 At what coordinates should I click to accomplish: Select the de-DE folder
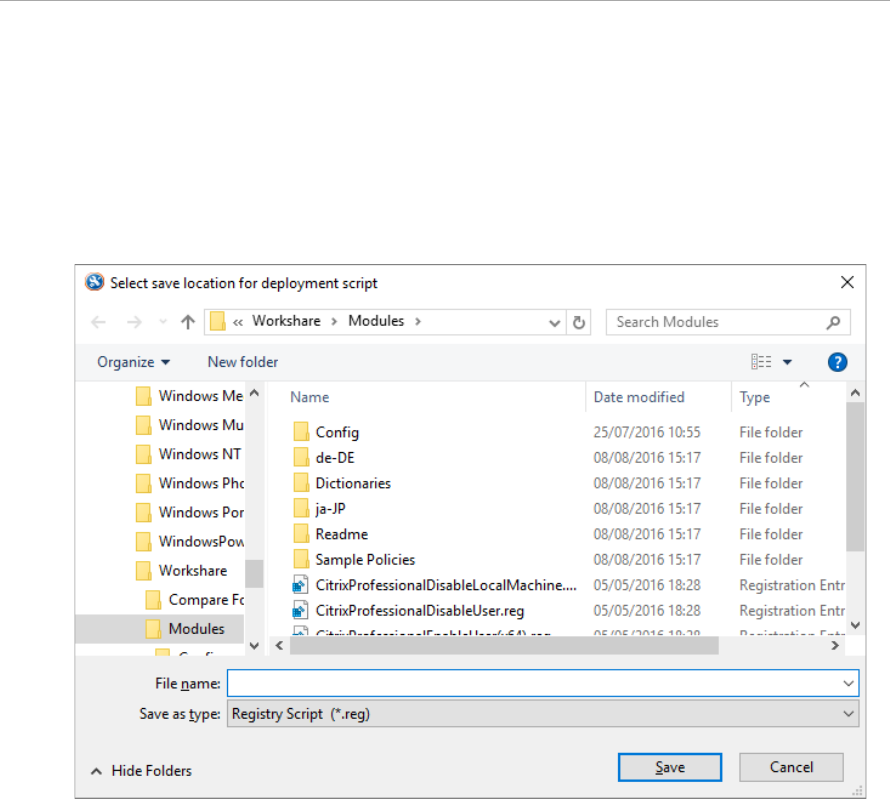pos(324,457)
